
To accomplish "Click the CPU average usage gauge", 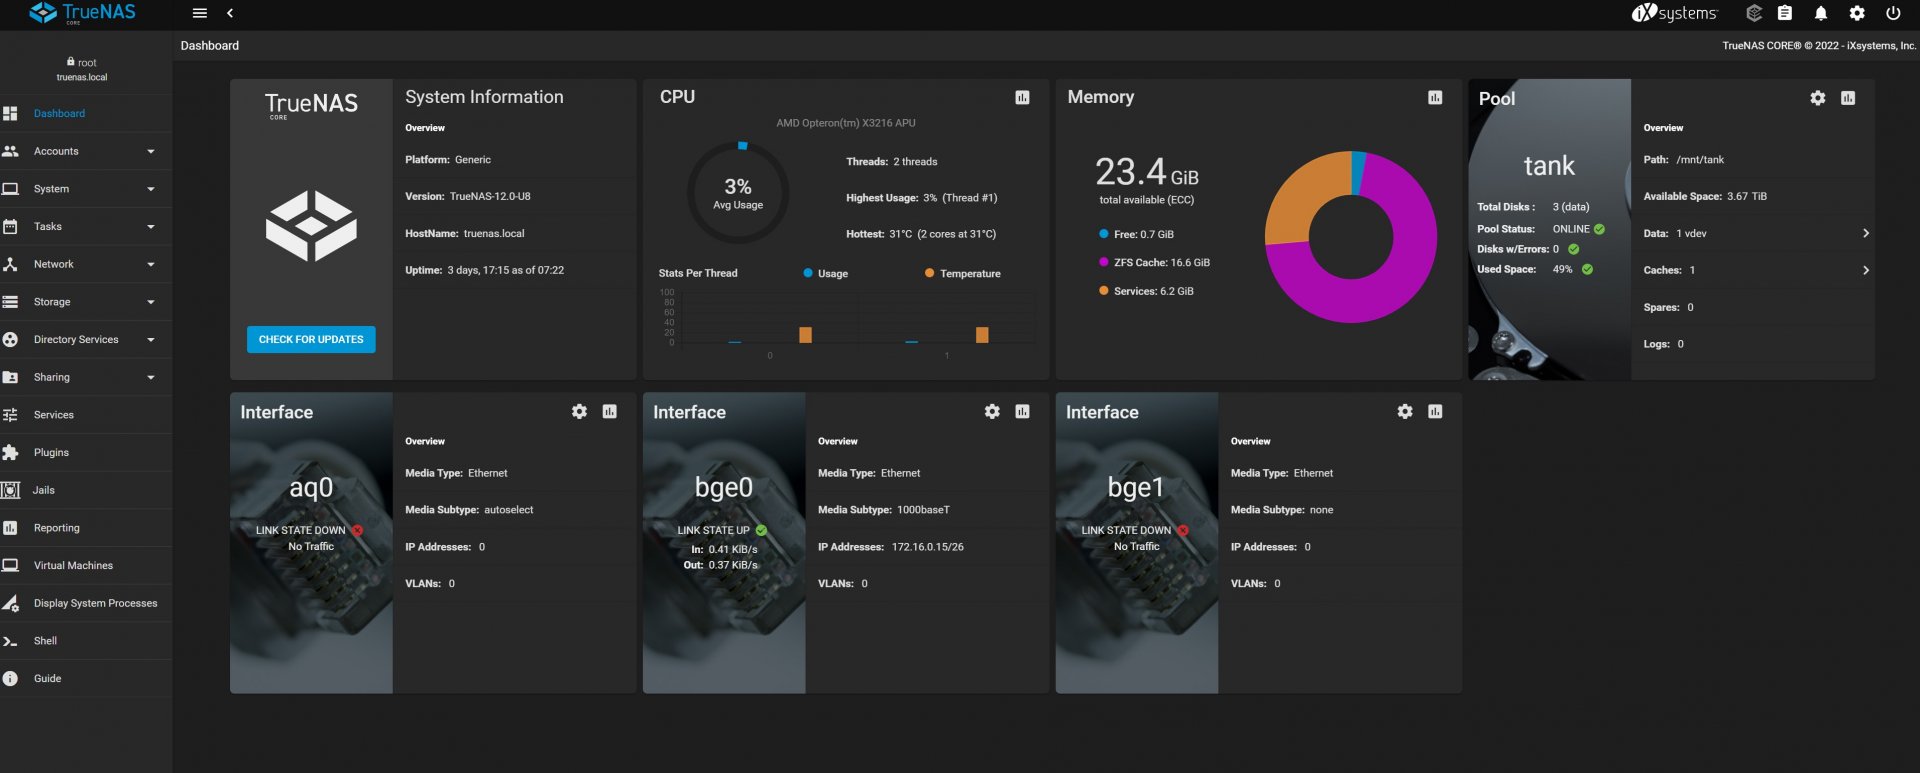I will [738, 192].
